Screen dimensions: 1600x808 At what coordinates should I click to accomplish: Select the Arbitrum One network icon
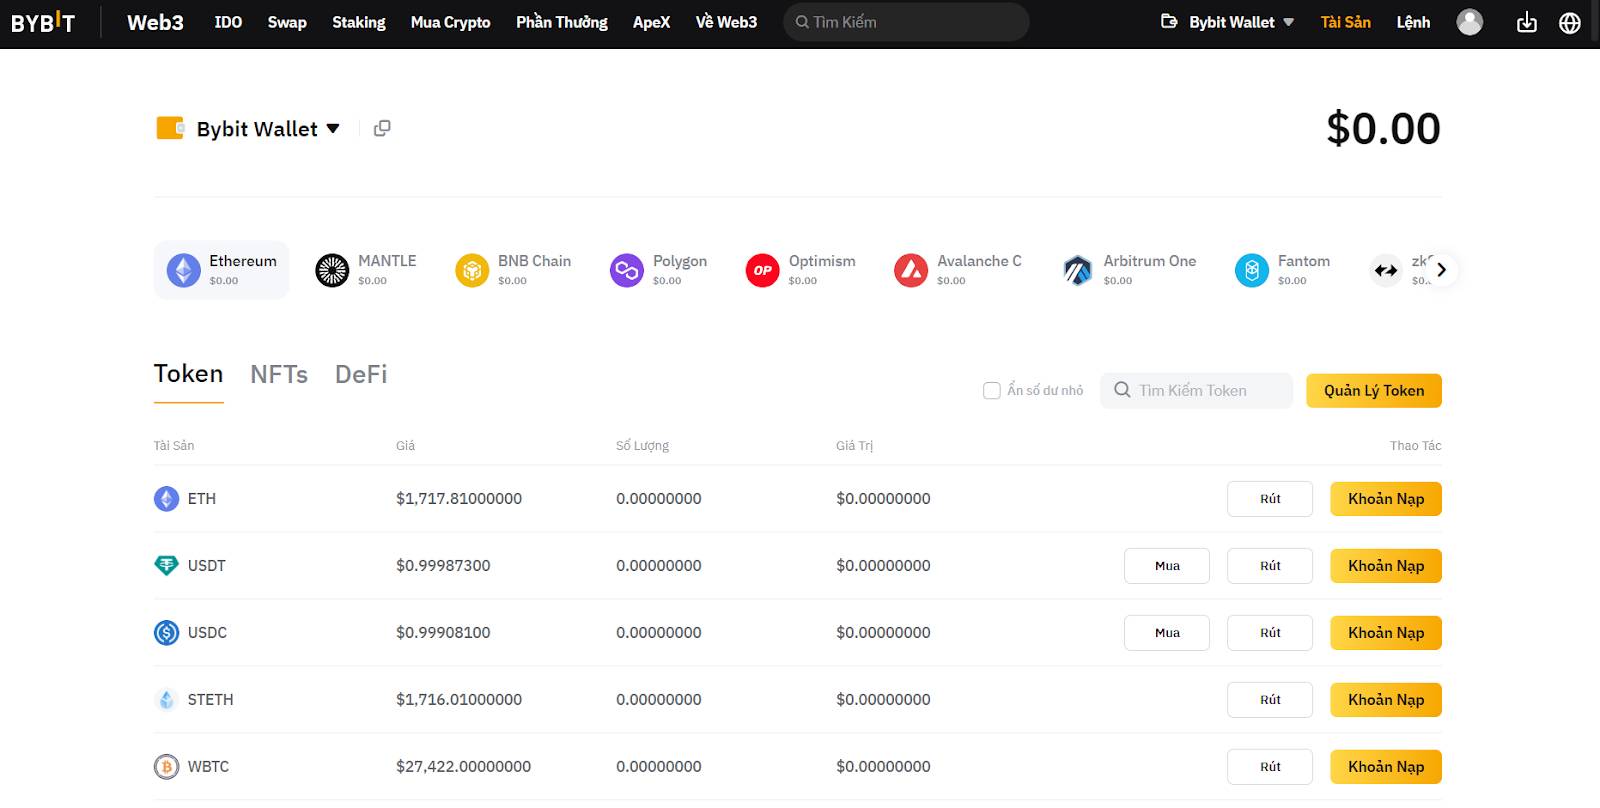point(1077,270)
